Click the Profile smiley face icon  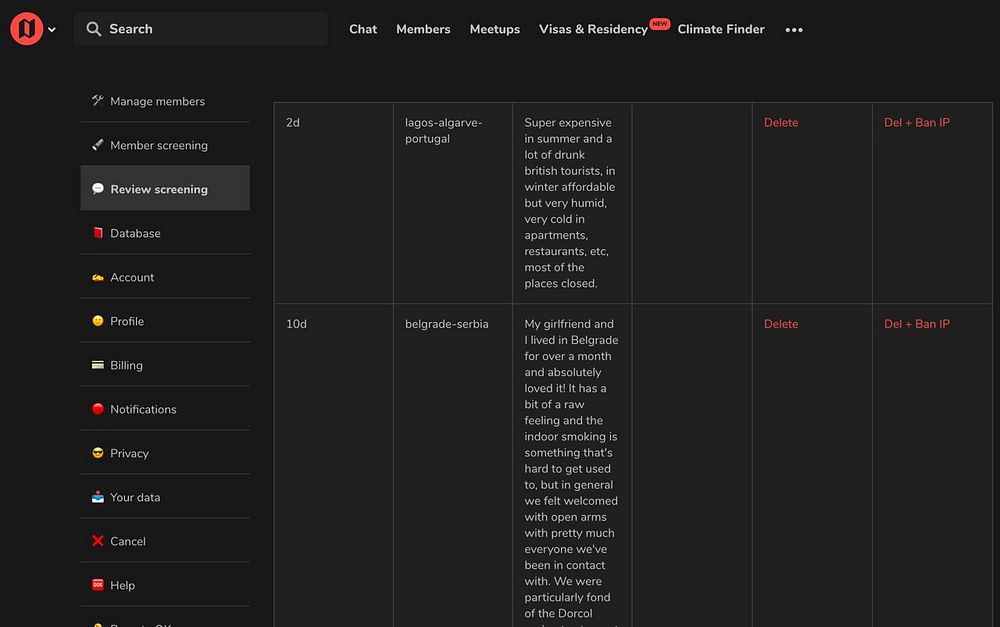98,321
